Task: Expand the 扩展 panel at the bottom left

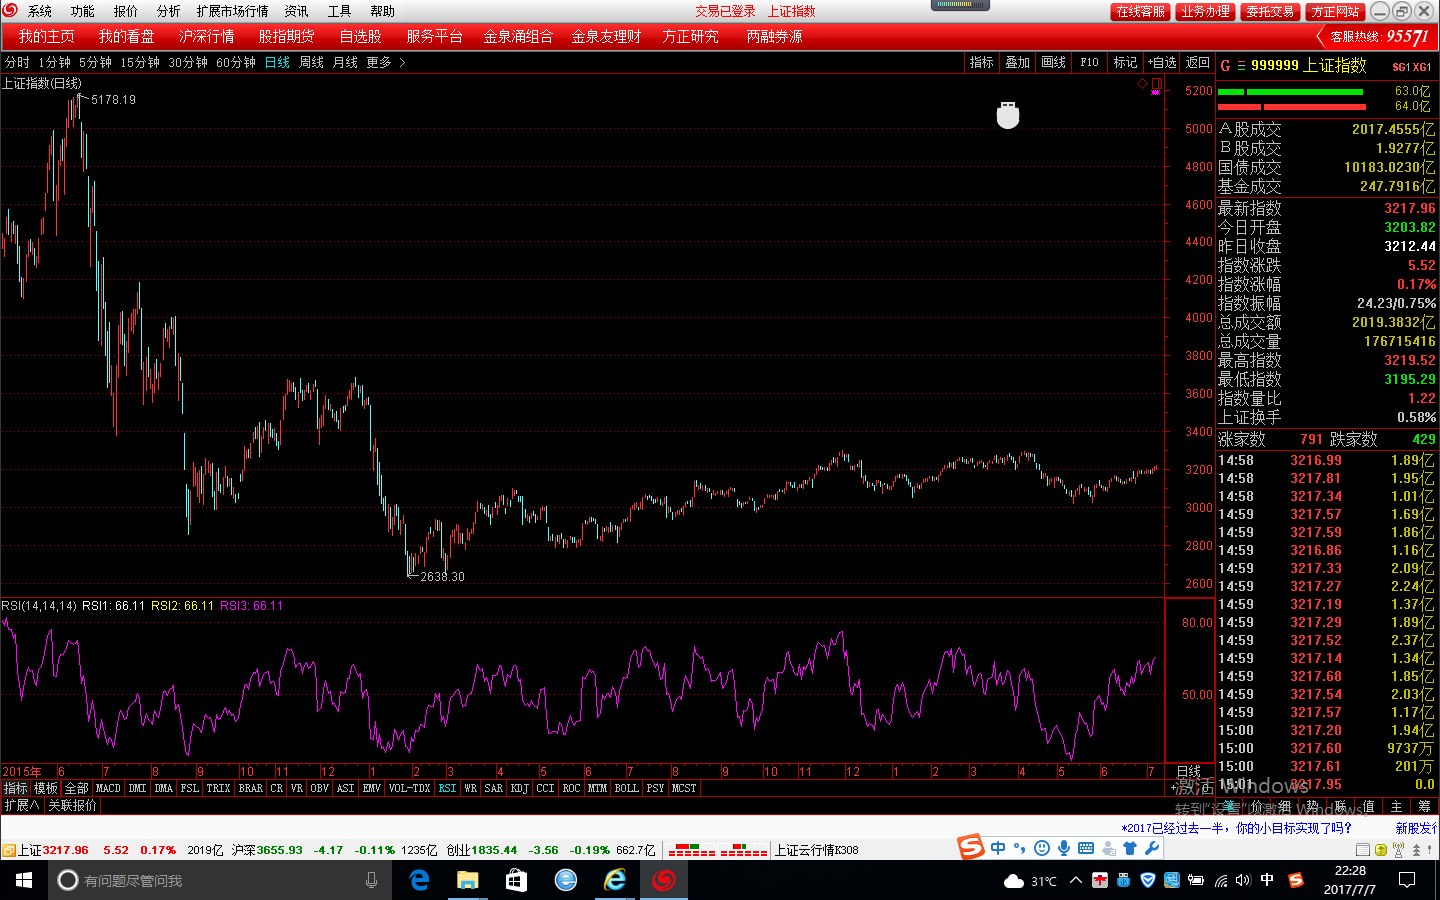Action: point(21,805)
